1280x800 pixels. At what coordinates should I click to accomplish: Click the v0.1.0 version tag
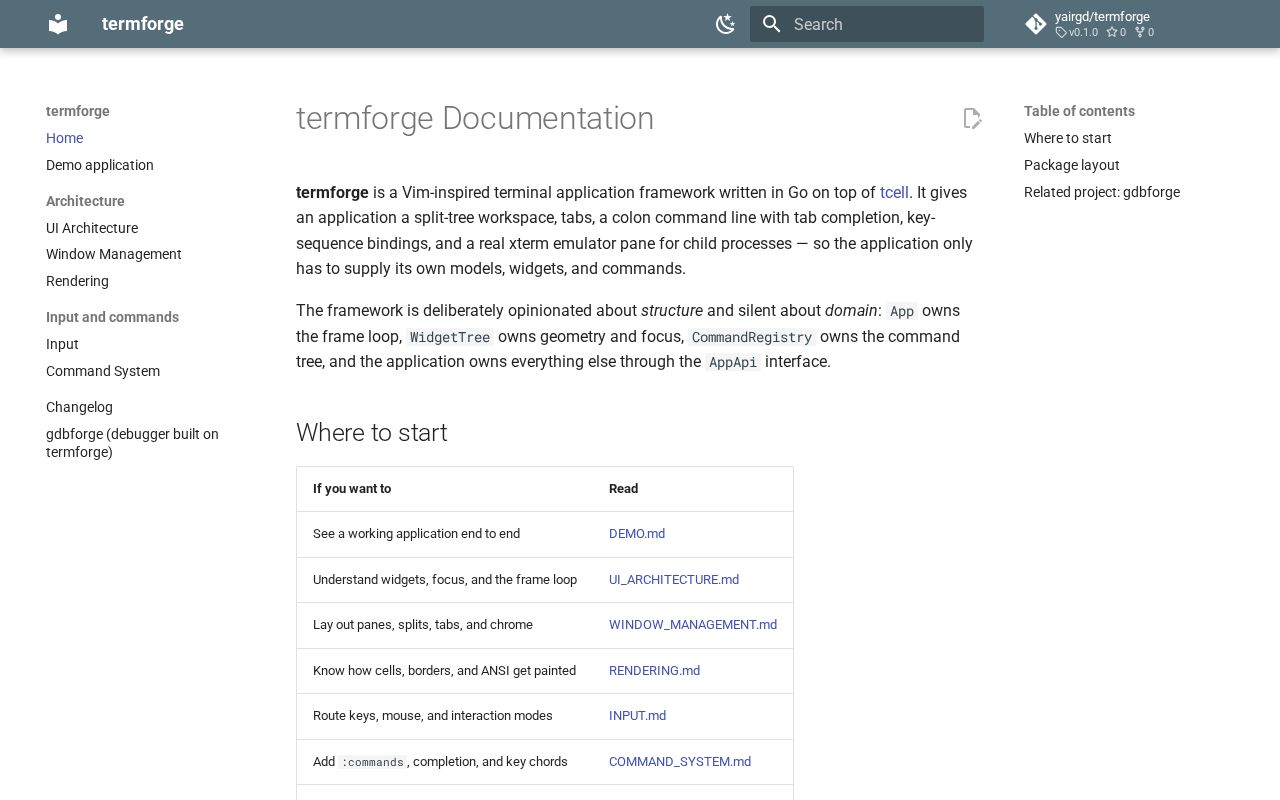(x=1077, y=32)
